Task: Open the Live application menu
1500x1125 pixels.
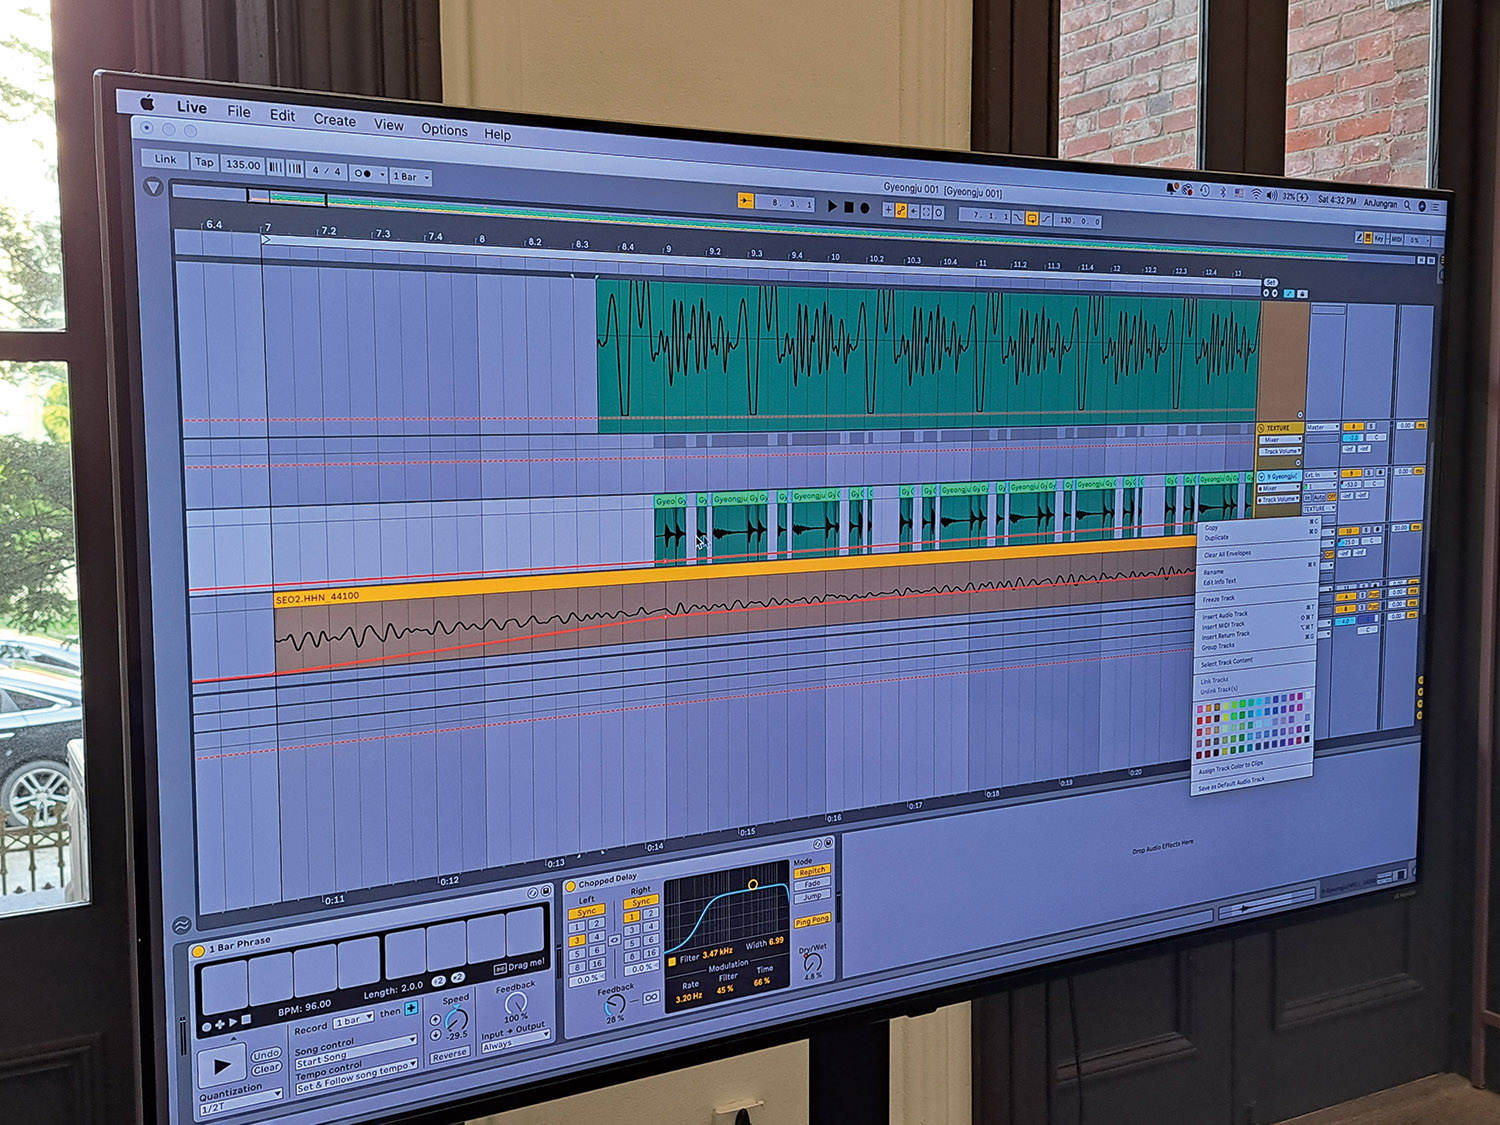Action: pos(192,107)
